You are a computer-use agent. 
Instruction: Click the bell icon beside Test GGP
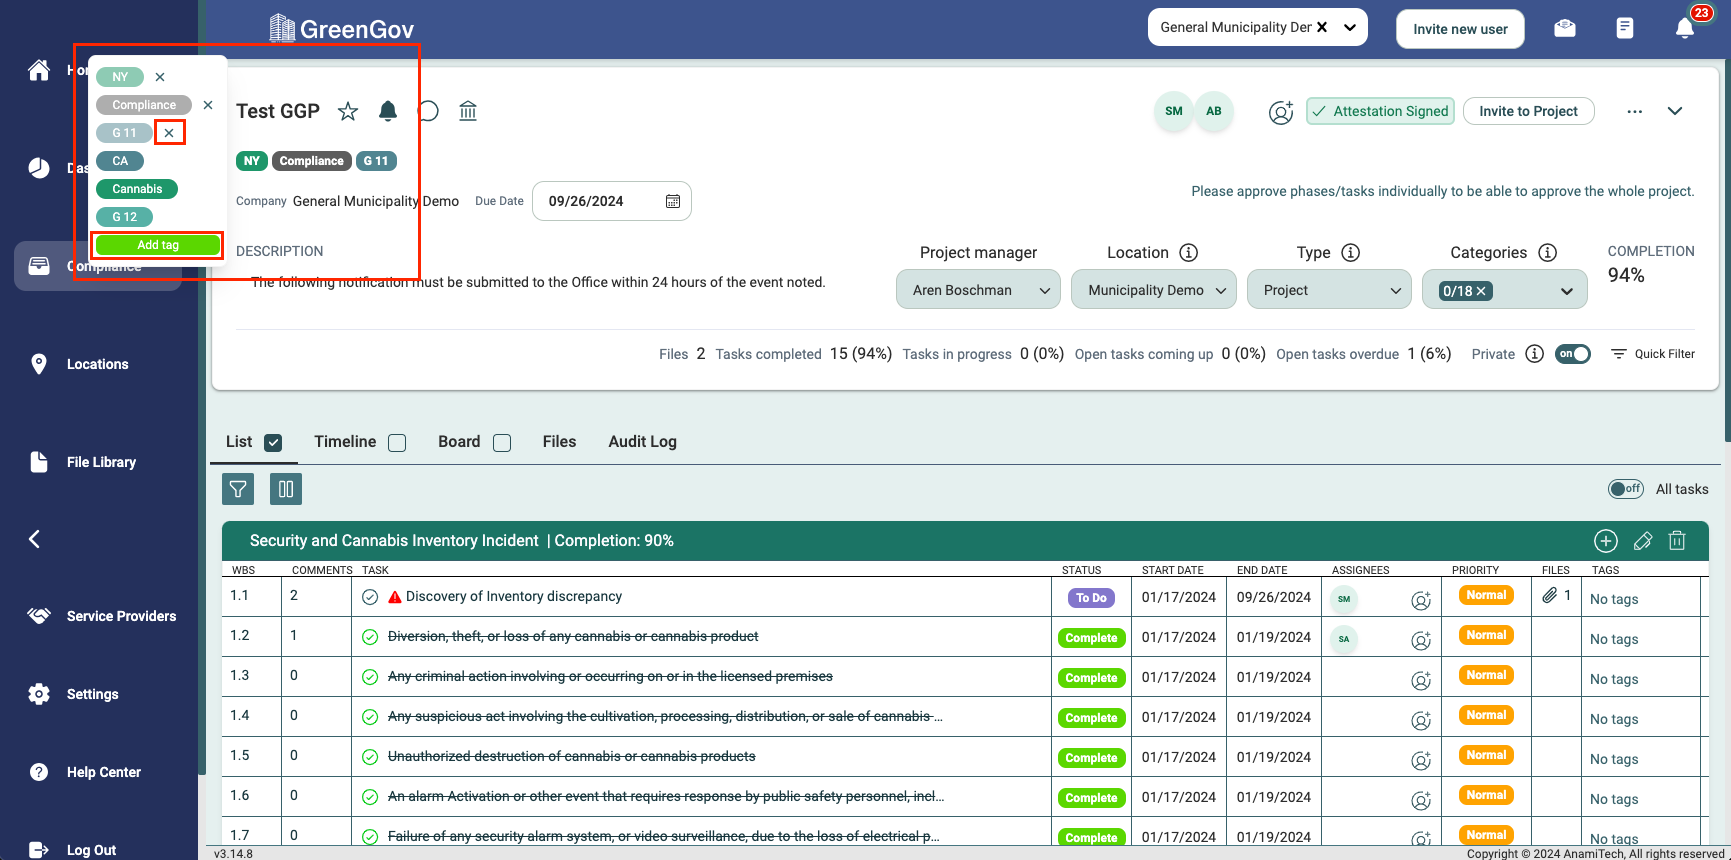click(388, 111)
